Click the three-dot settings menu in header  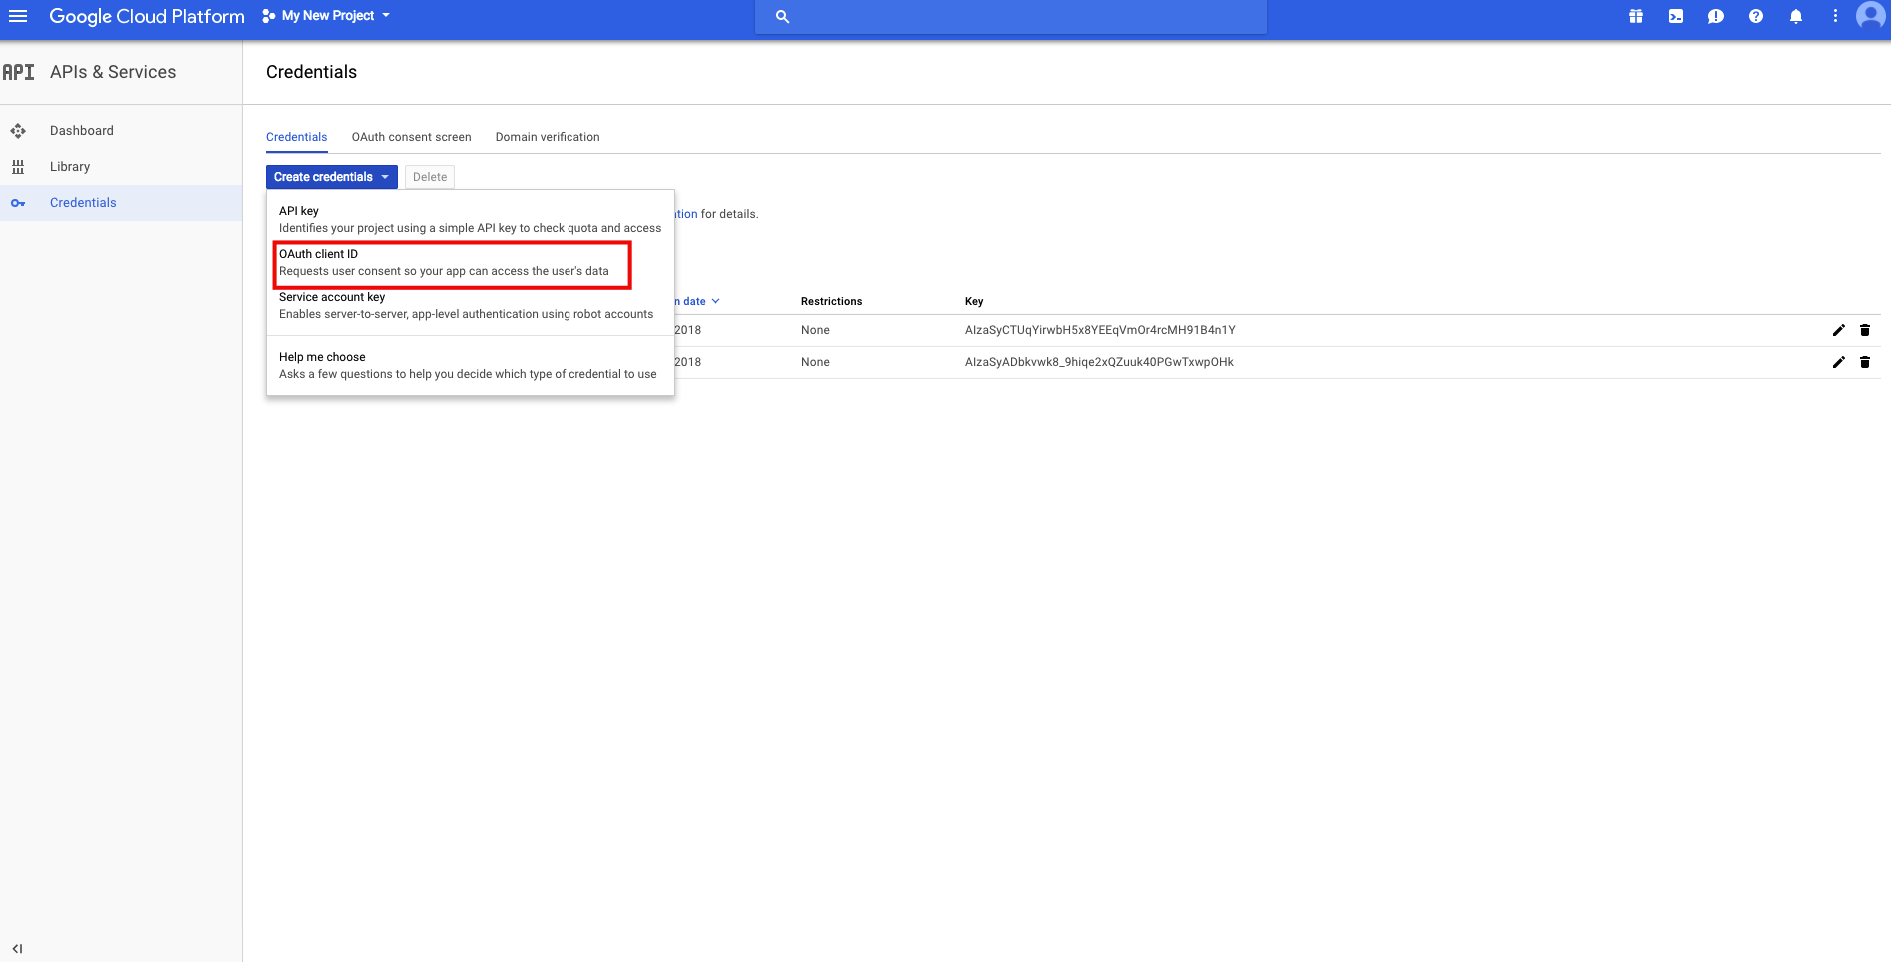[1835, 16]
